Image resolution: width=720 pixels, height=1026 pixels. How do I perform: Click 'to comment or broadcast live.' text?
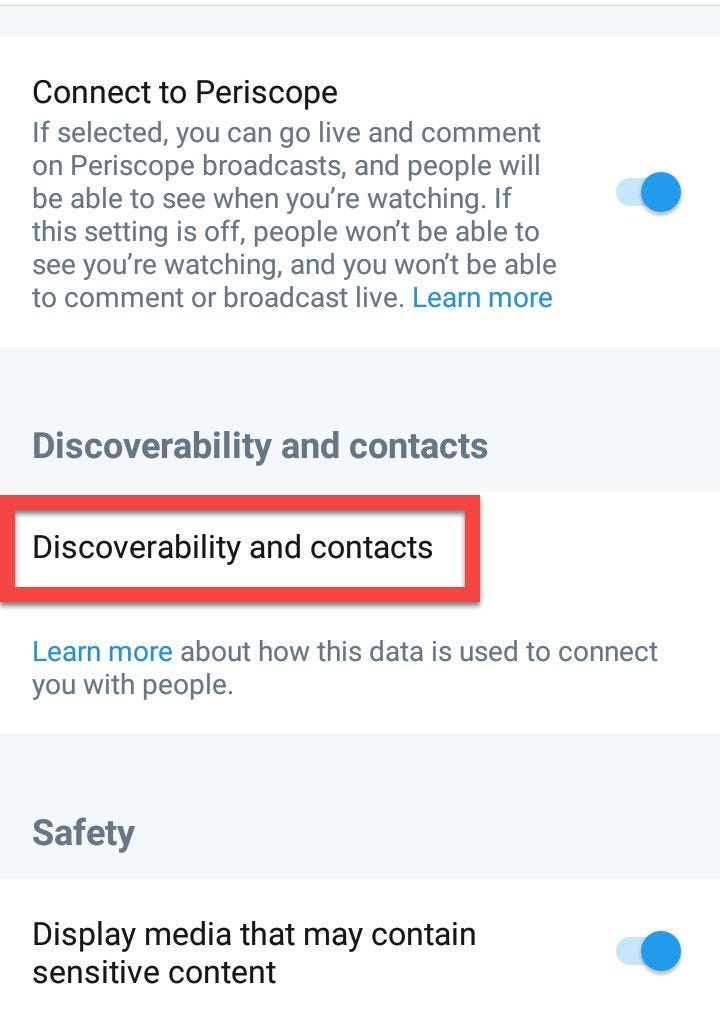(x=218, y=298)
